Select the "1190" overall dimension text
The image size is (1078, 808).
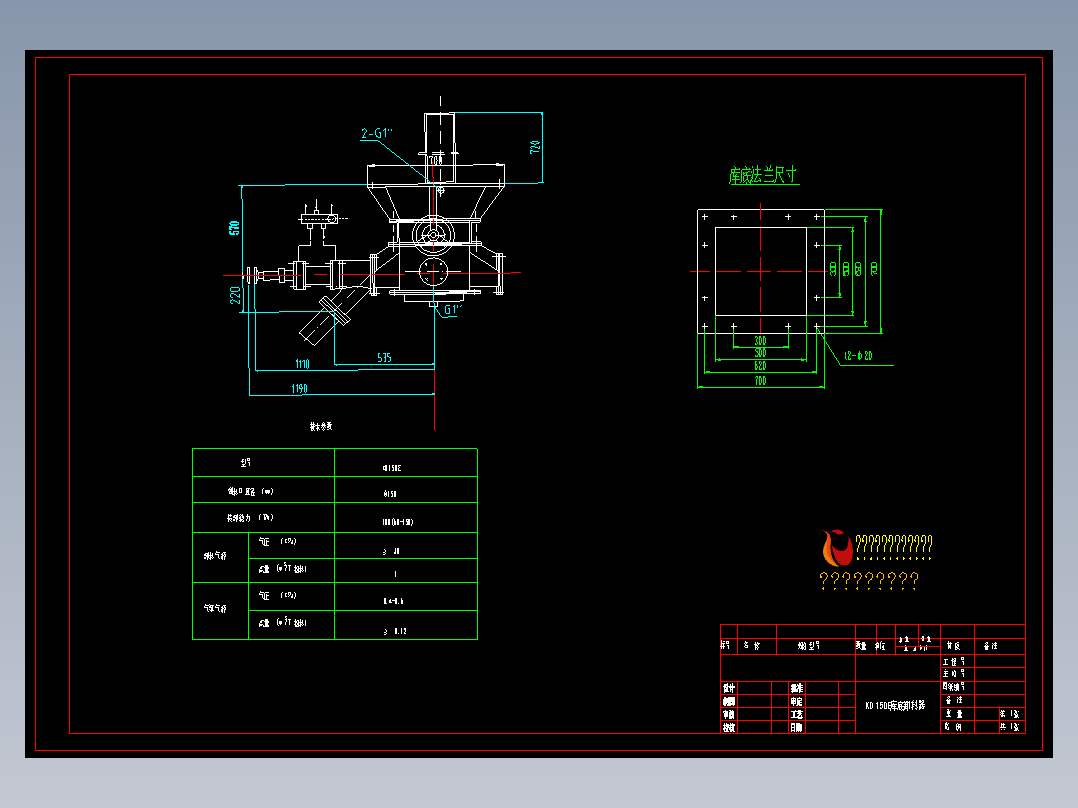[300, 389]
